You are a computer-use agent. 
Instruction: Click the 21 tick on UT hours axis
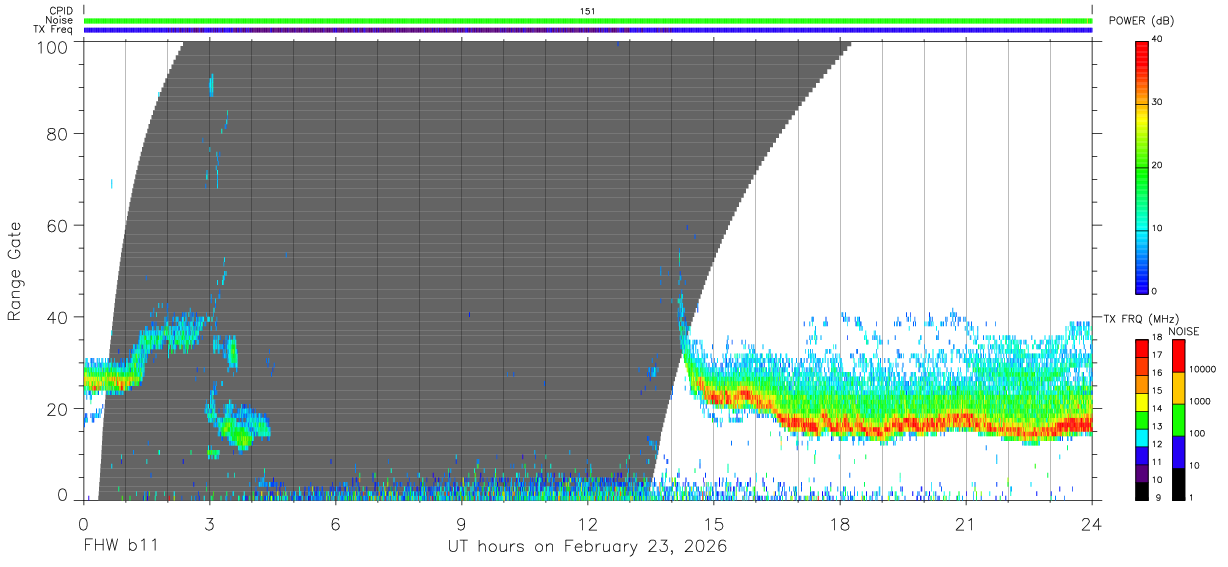(965, 523)
